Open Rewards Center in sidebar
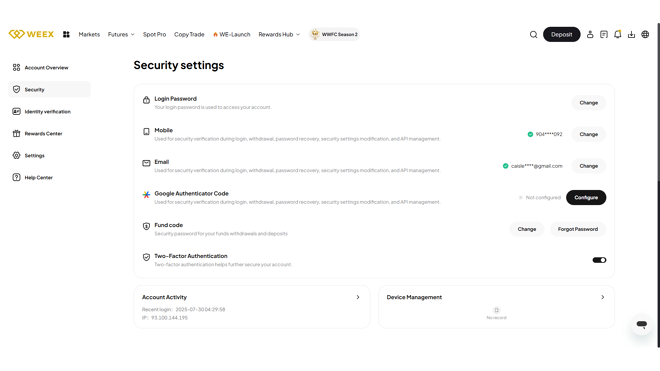Viewport: 660px width, 371px height. click(x=49, y=133)
